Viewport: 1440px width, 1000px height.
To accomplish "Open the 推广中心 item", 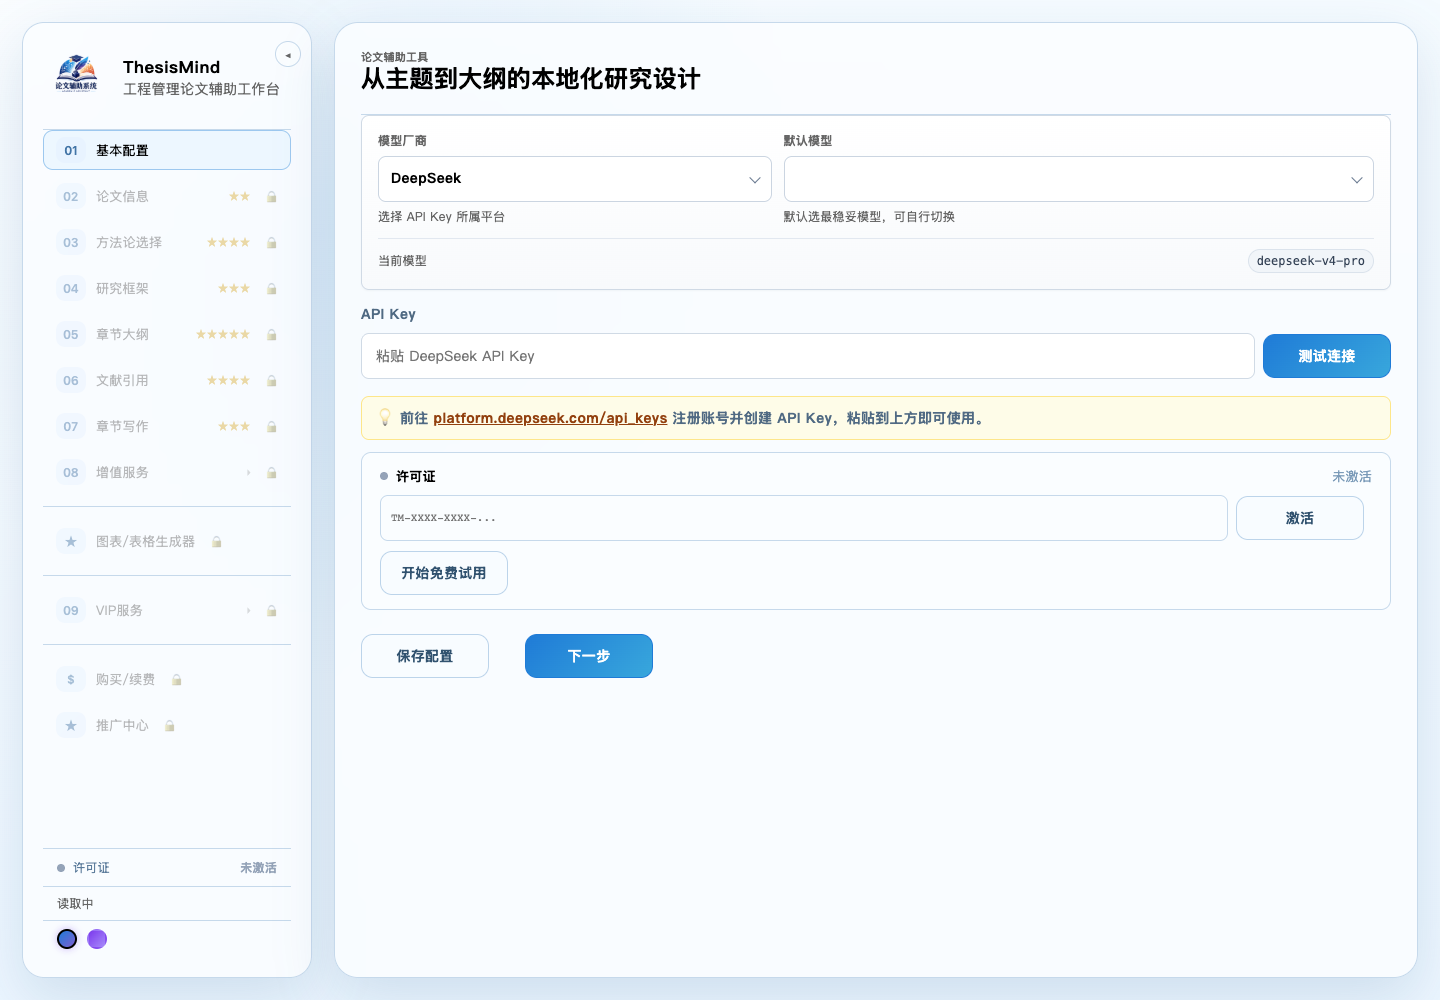I will [167, 726].
